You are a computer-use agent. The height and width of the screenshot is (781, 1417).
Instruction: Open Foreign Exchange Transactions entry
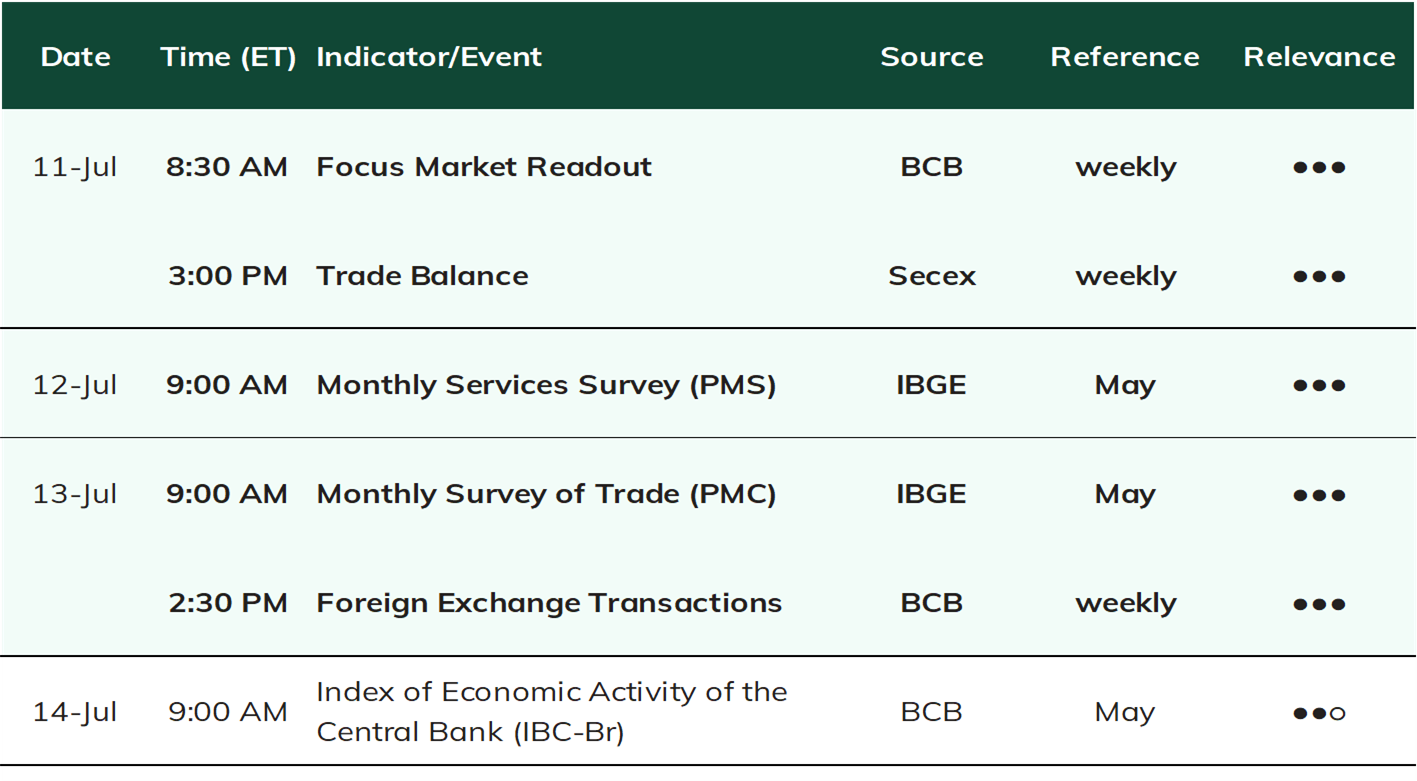tap(549, 603)
